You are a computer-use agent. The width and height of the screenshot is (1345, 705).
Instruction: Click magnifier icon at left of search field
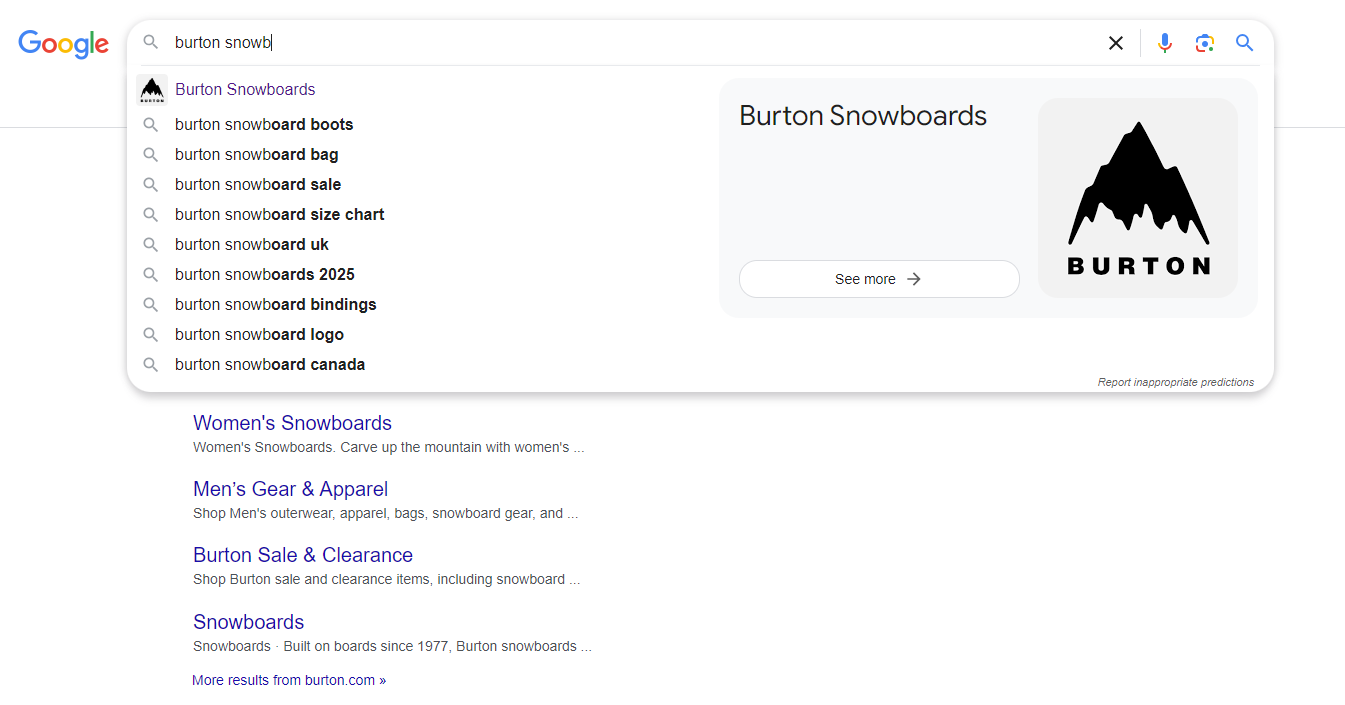click(x=151, y=42)
